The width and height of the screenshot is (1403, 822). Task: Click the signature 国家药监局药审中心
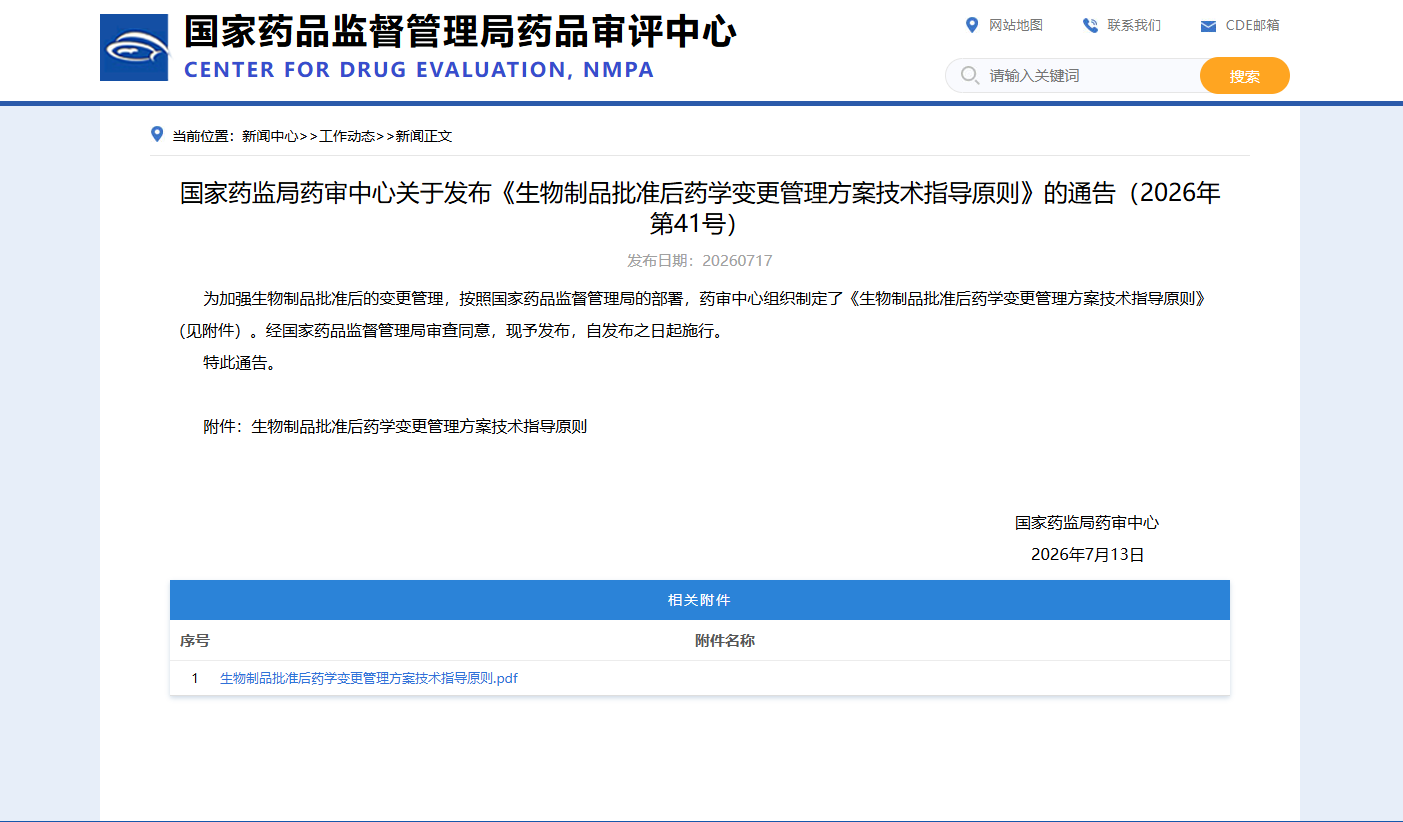click(x=1087, y=522)
